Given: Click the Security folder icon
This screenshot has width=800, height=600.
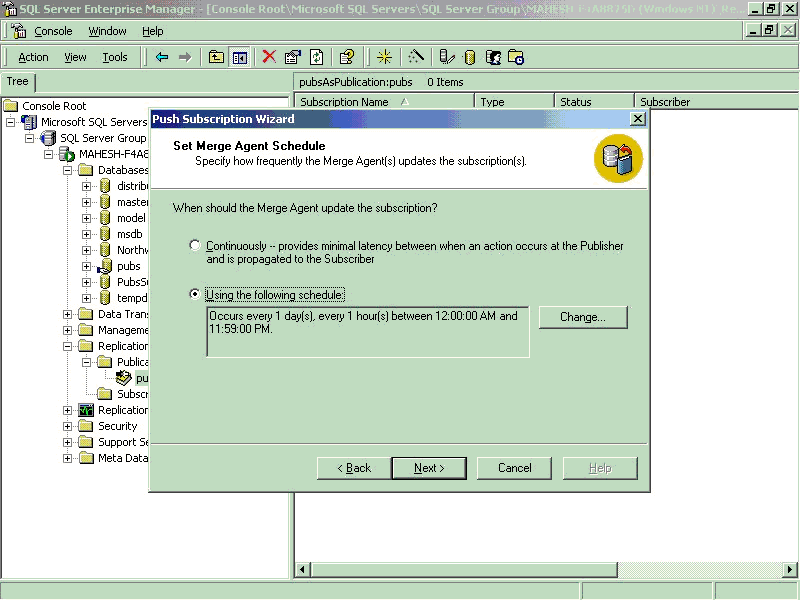Looking at the screenshot, I should click(x=86, y=426).
